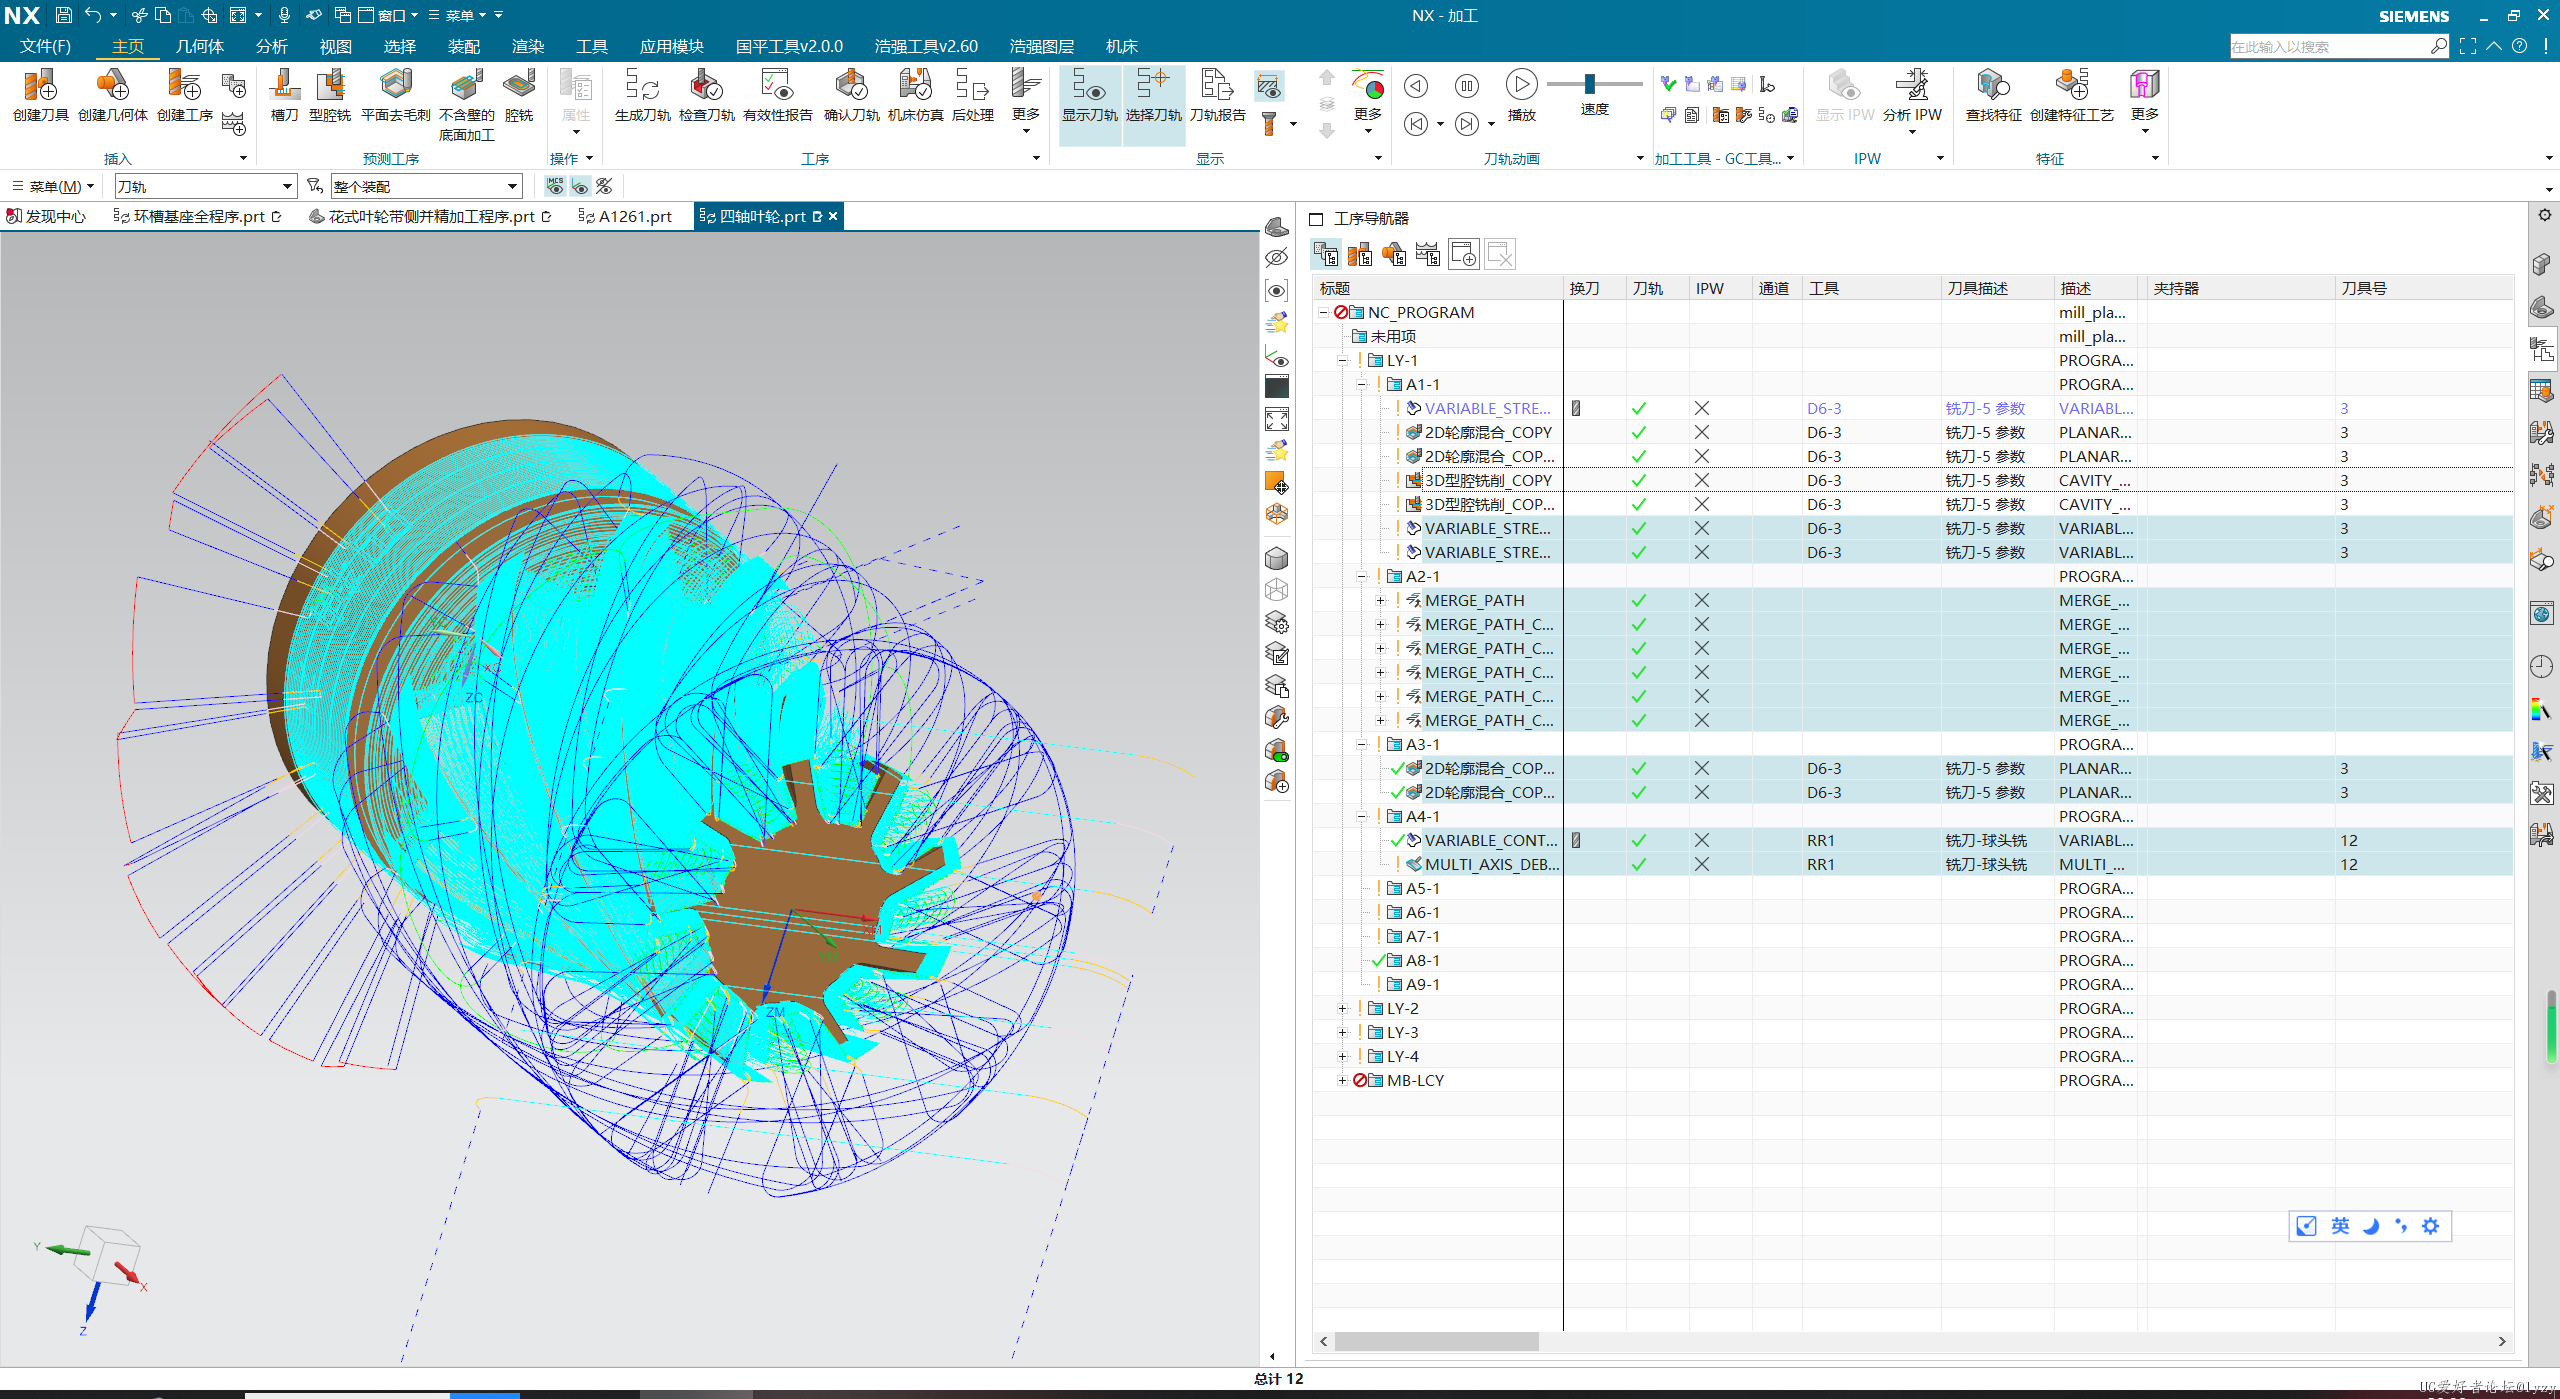Select the 3D型腔铣削_COPY operation row
The width and height of the screenshot is (2560, 1399).
[x=1912, y=480]
